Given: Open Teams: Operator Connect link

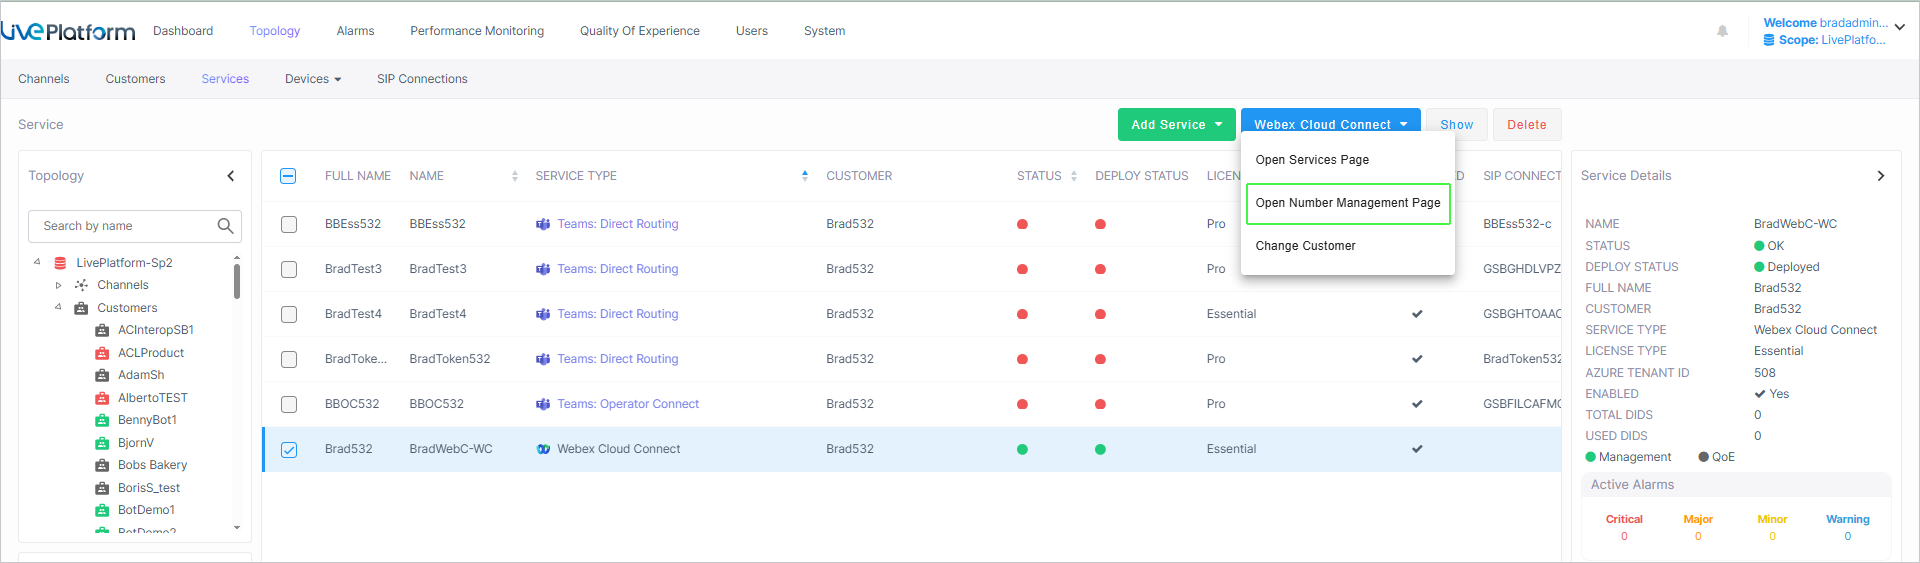Looking at the screenshot, I should point(628,404).
